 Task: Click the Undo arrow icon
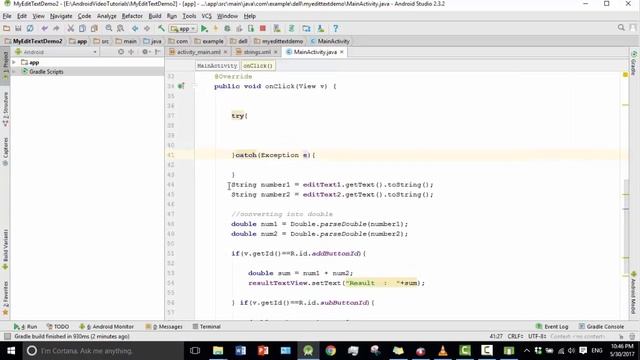pos(44,28)
